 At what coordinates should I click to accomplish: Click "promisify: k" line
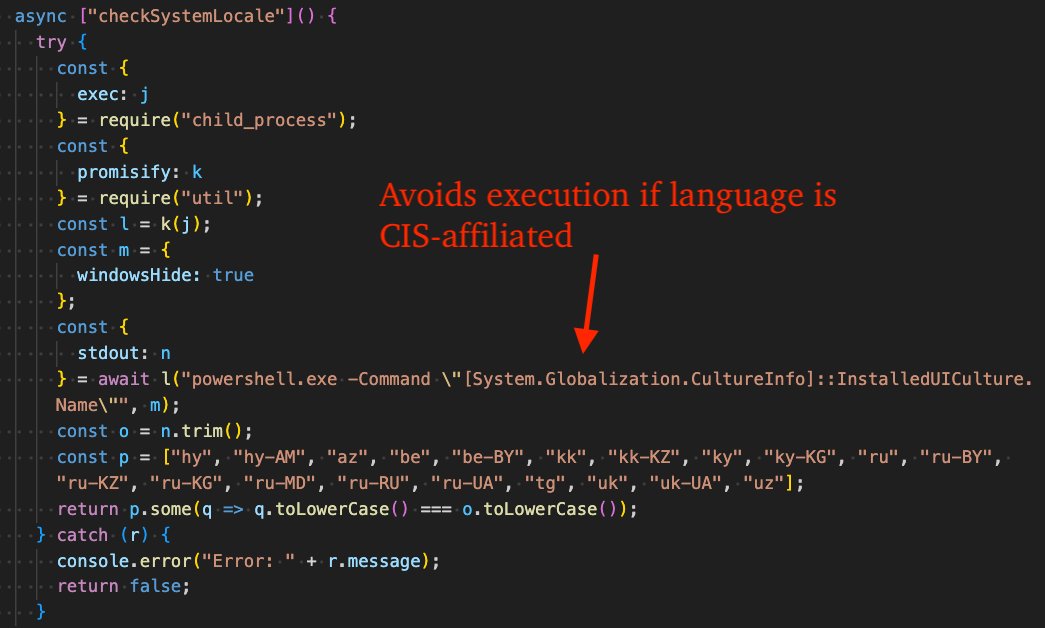point(139,172)
